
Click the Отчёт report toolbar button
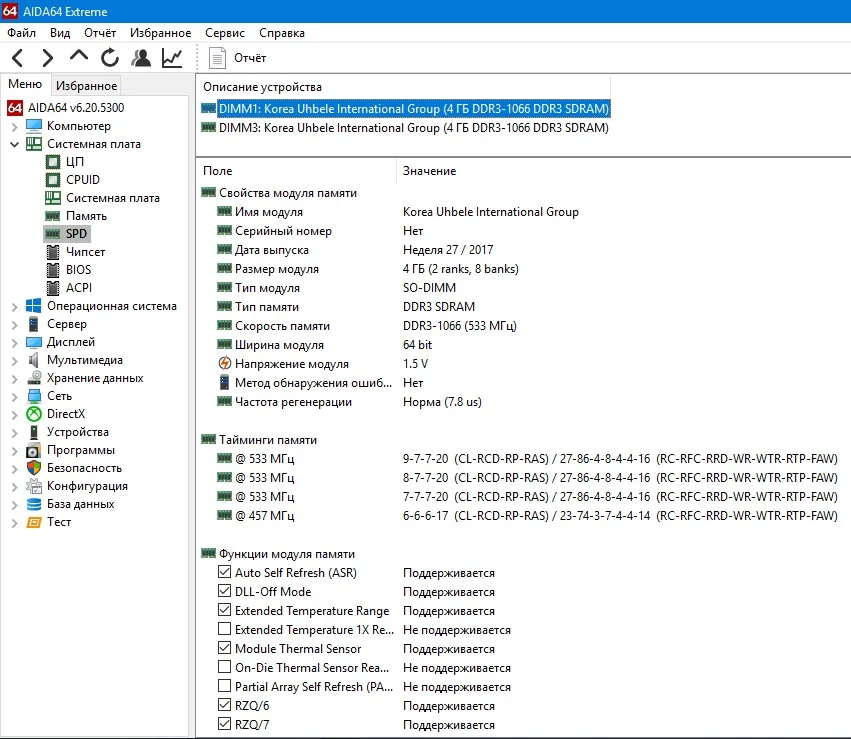coord(238,58)
